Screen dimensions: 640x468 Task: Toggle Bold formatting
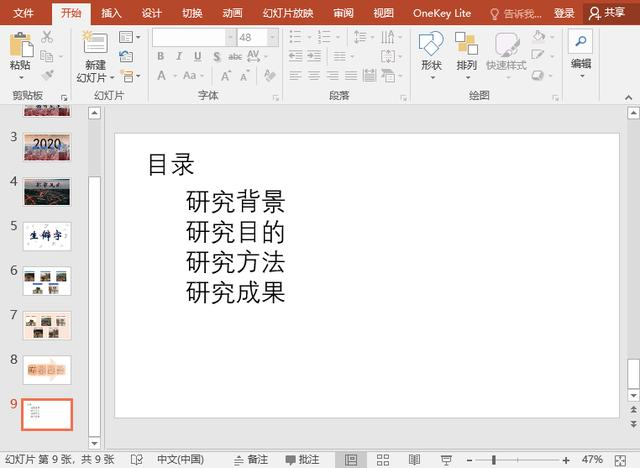pyautogui.click(x=161, y=56)
